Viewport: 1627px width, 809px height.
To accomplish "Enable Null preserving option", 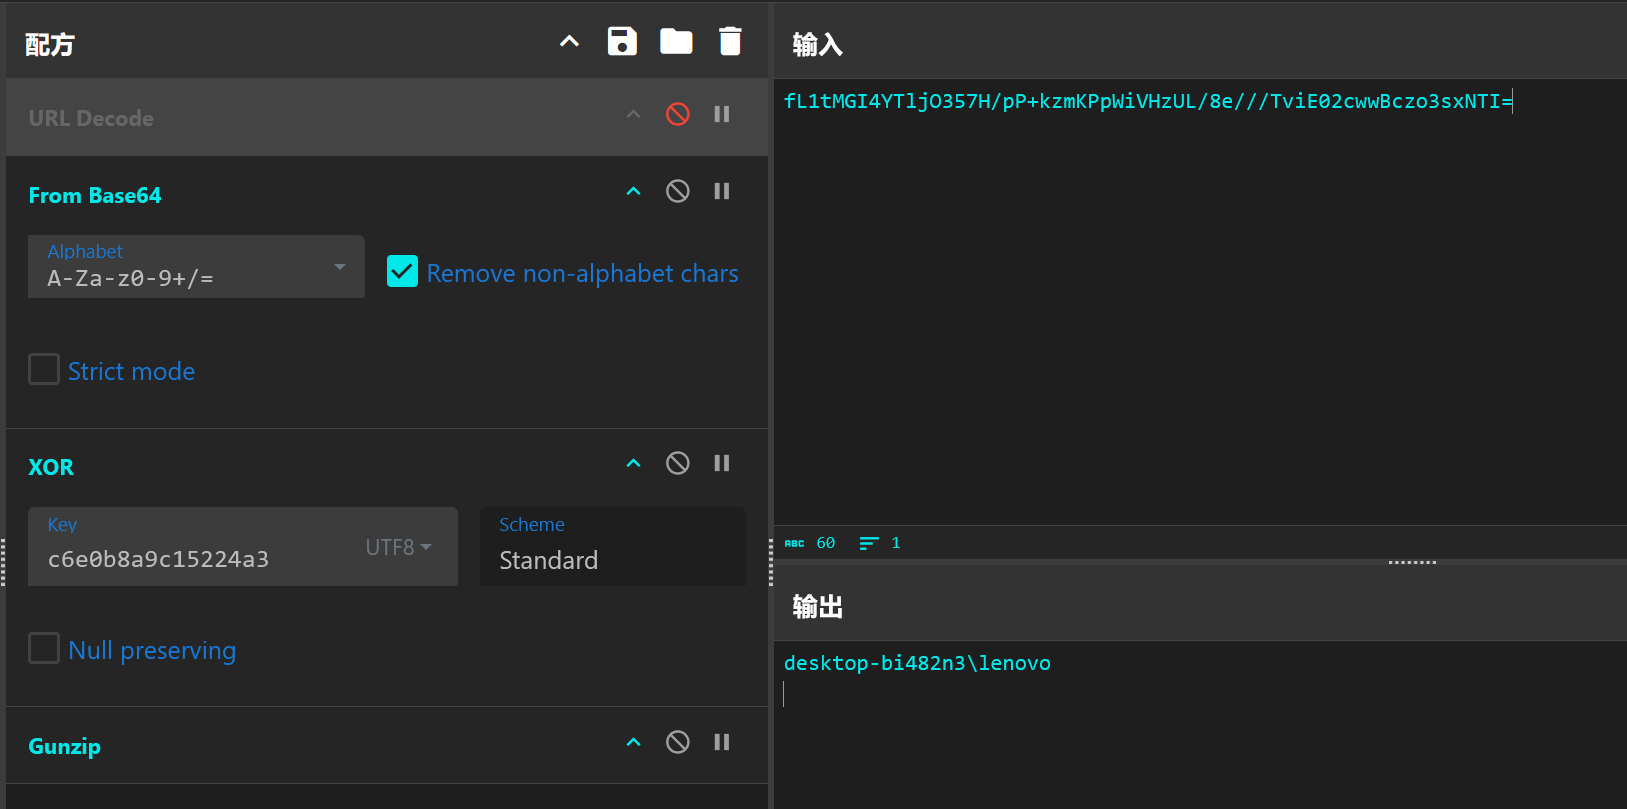I will pos(44,648).
